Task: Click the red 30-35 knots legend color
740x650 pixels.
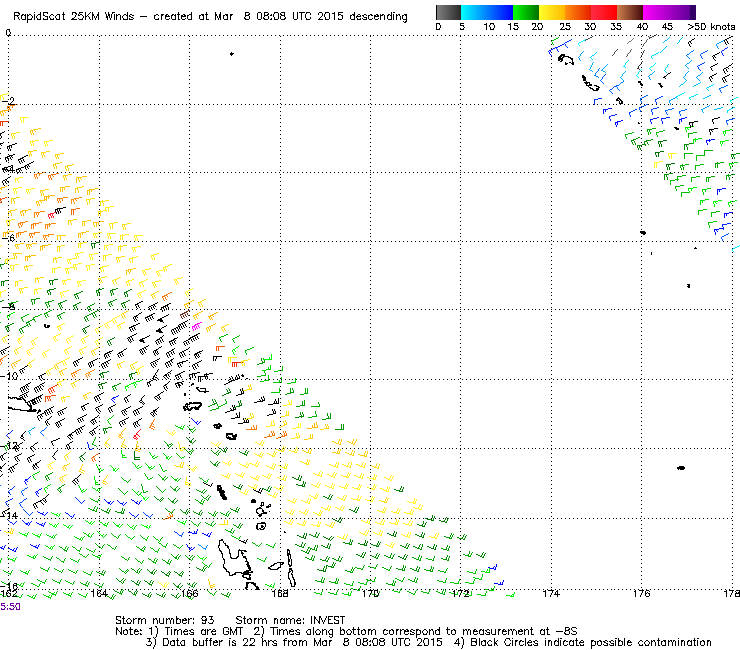Action: (x=604, y=12)
